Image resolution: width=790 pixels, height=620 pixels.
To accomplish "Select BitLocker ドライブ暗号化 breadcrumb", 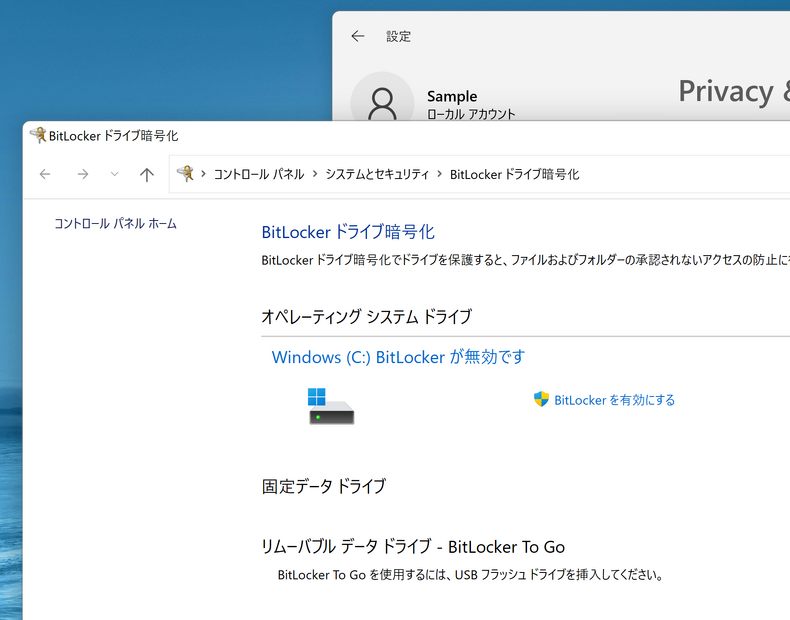I will point(514,174).
